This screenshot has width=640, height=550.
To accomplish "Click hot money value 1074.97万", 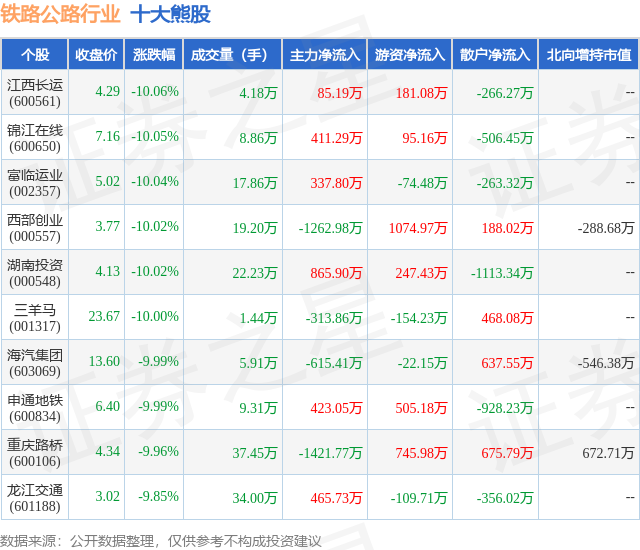I will click(418, 228).
